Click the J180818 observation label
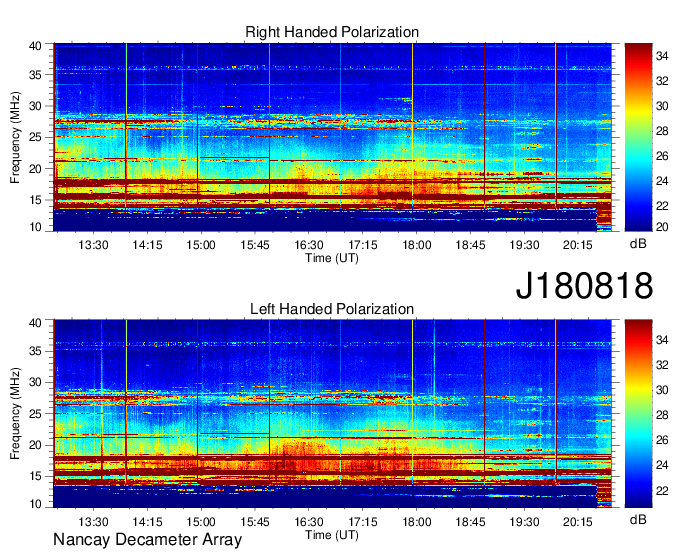Screen dimensions: 680x552 [584, 286]
